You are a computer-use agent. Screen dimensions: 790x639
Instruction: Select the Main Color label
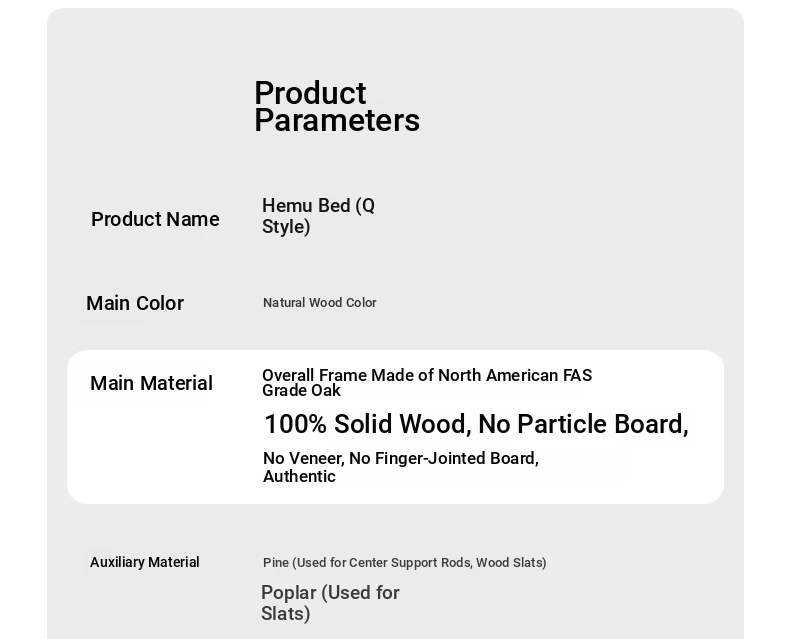[x=135, y=303]
